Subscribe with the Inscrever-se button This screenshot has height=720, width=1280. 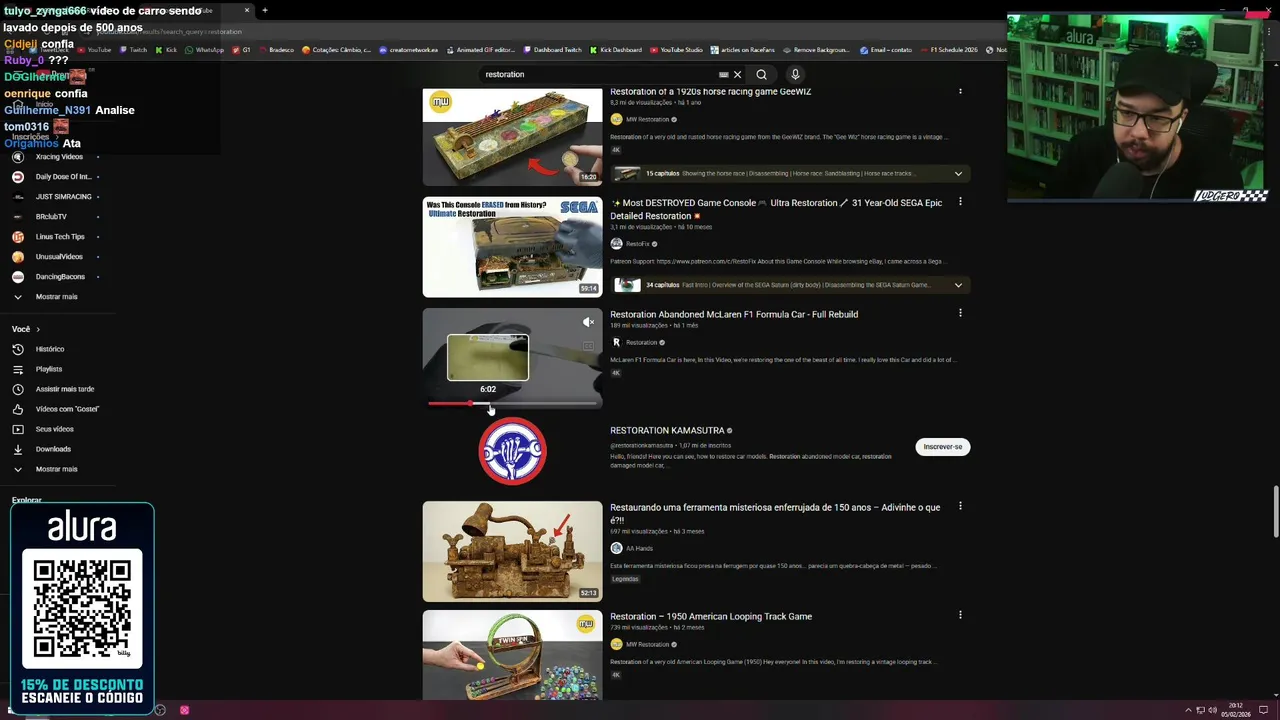(943, 447)
